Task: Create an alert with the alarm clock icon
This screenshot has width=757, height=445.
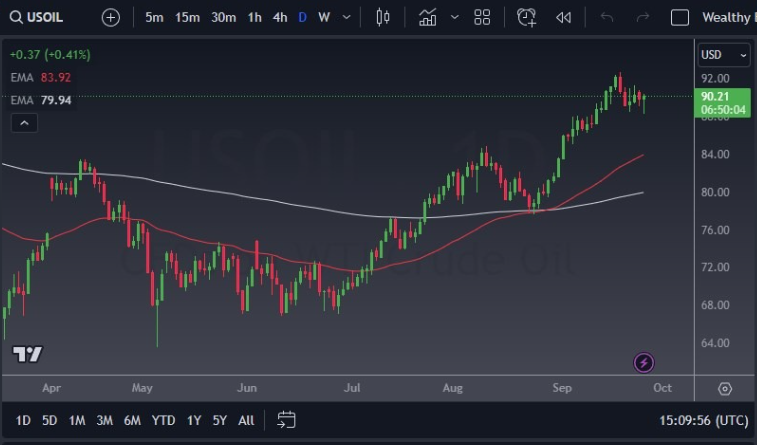Action: coord(526,17)
